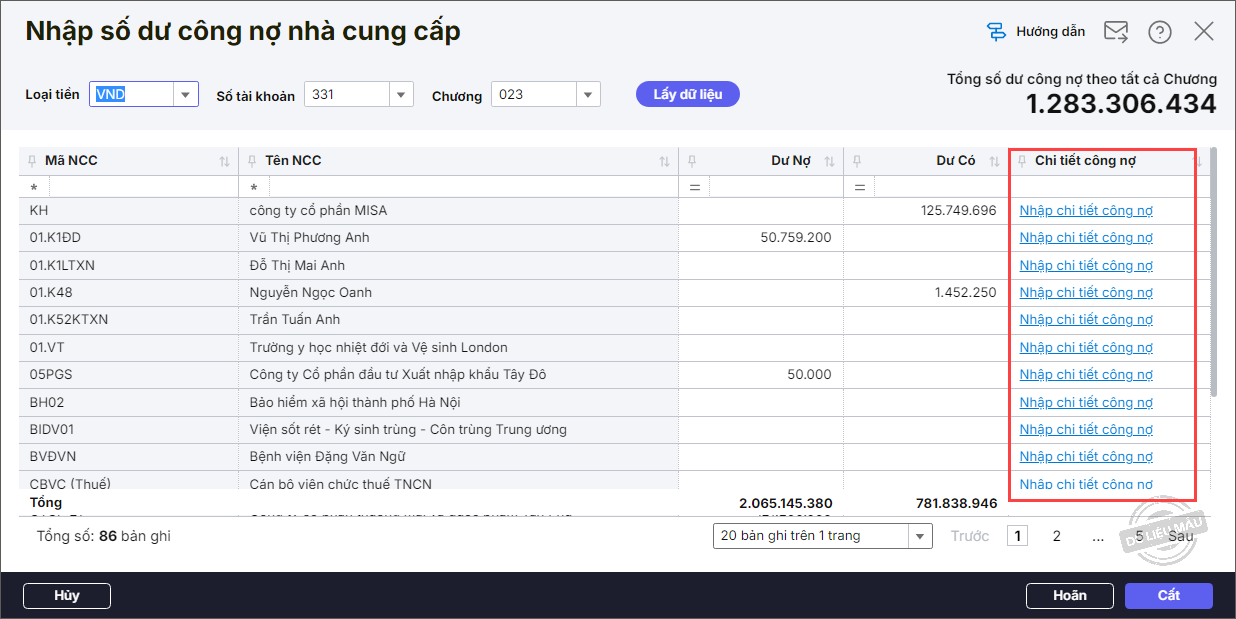
Task: Click pin icon on Tên NCC column
Action: tap(252, 161)
